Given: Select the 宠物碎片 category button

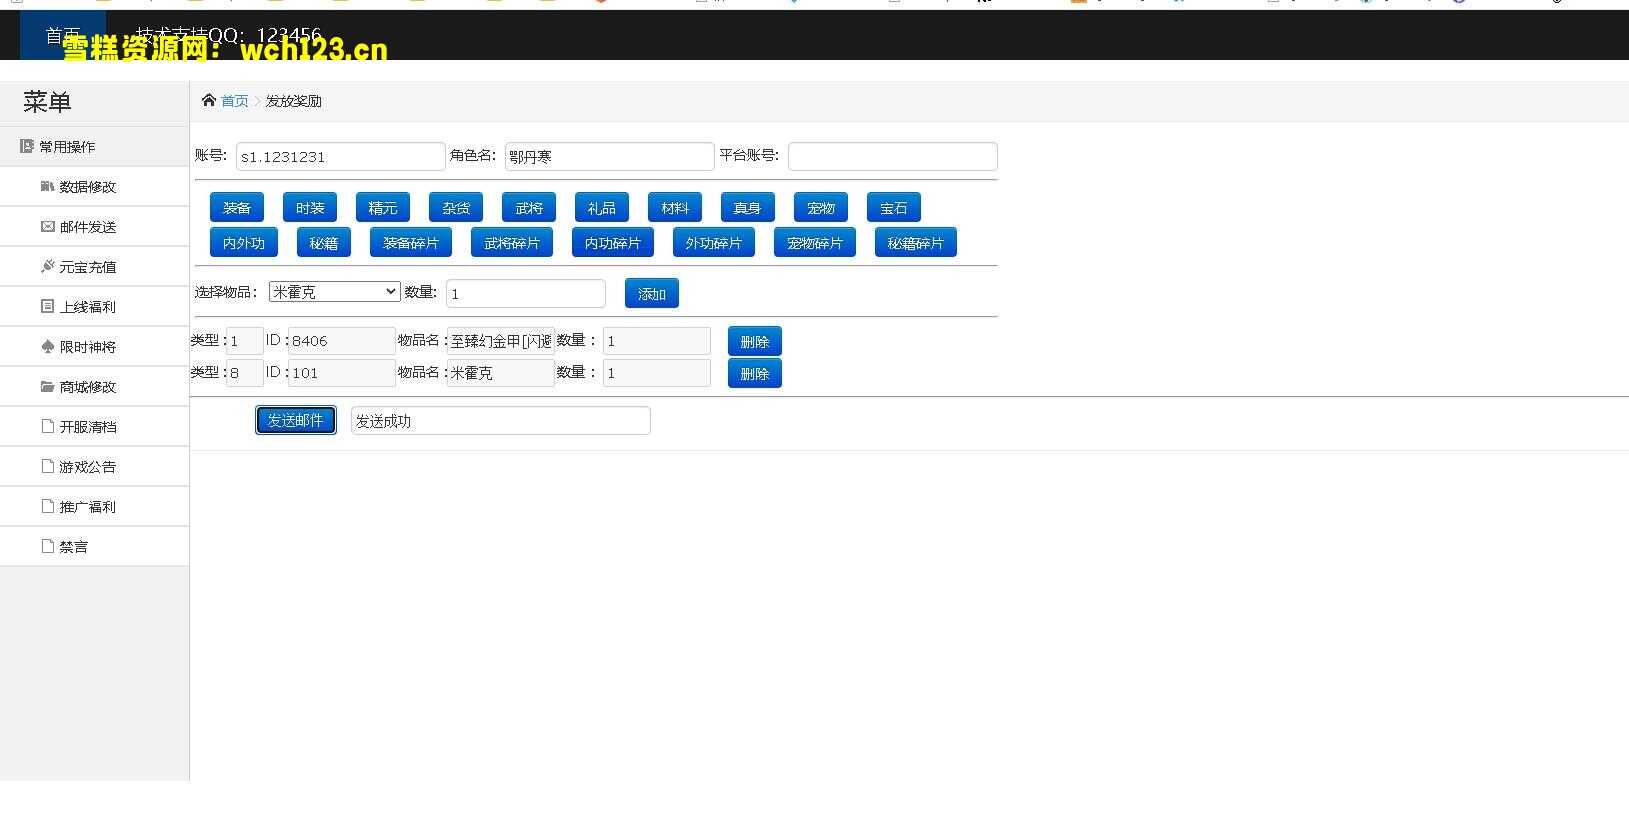Looking at the screenshot, I should 815,243.
